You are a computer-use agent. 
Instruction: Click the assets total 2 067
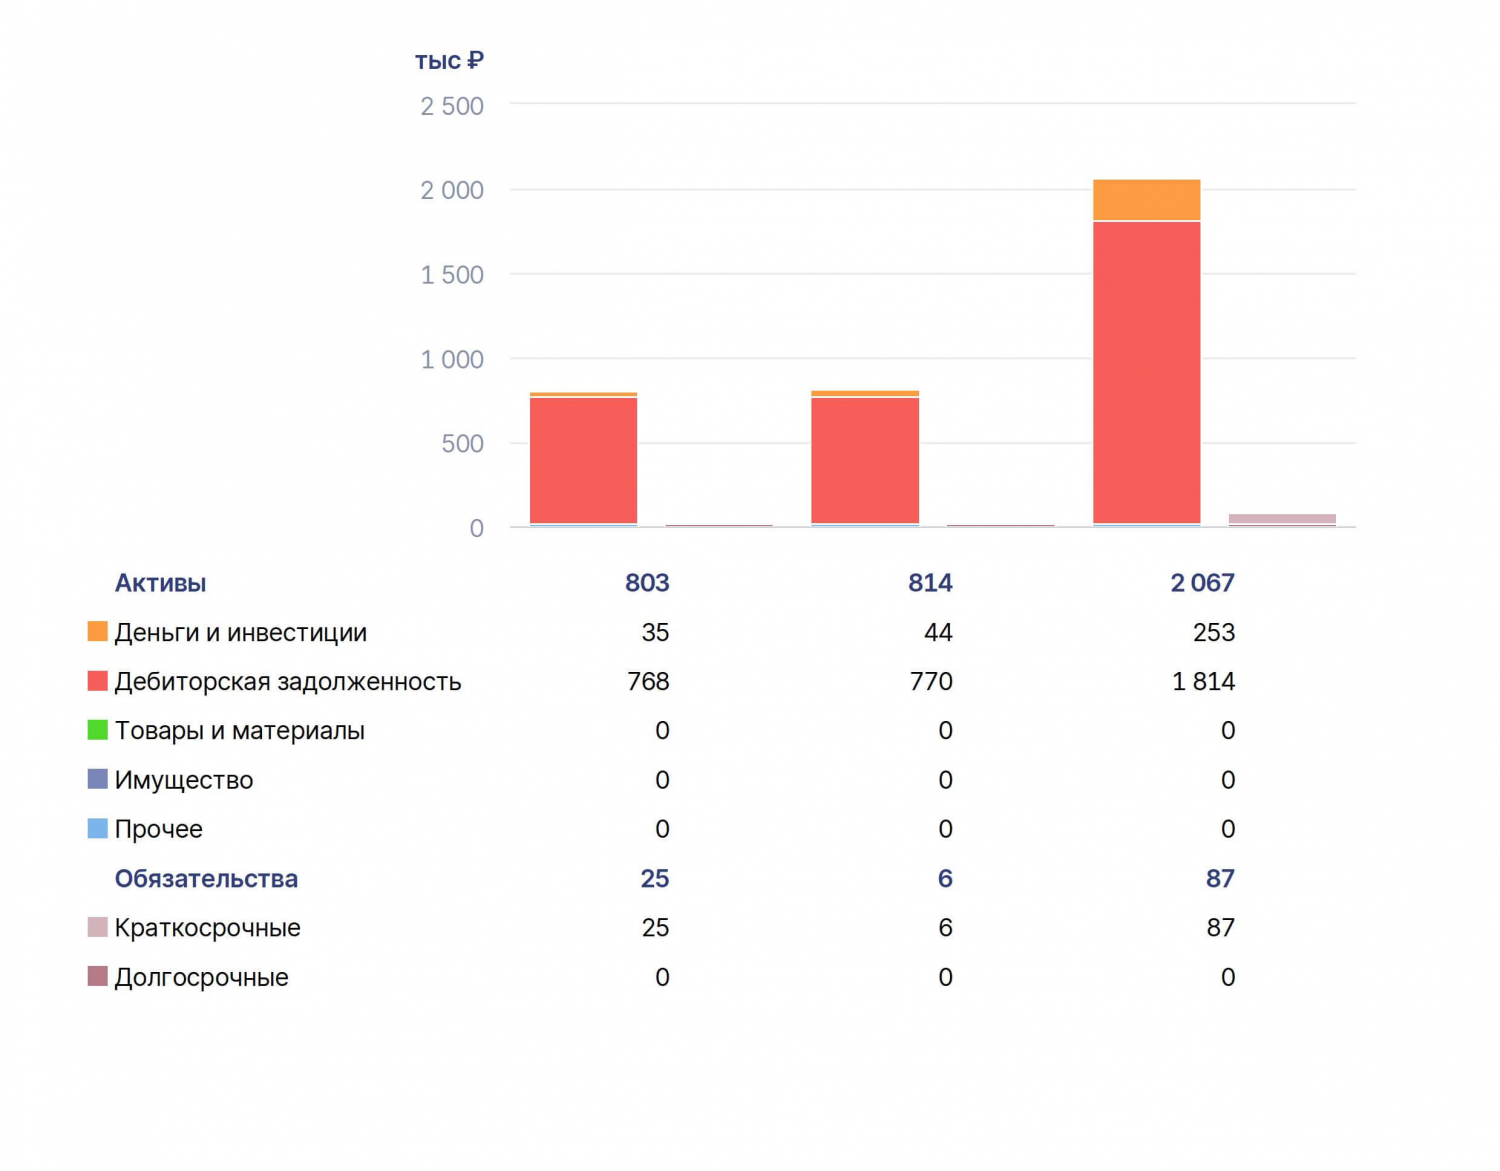(1203, 583)
